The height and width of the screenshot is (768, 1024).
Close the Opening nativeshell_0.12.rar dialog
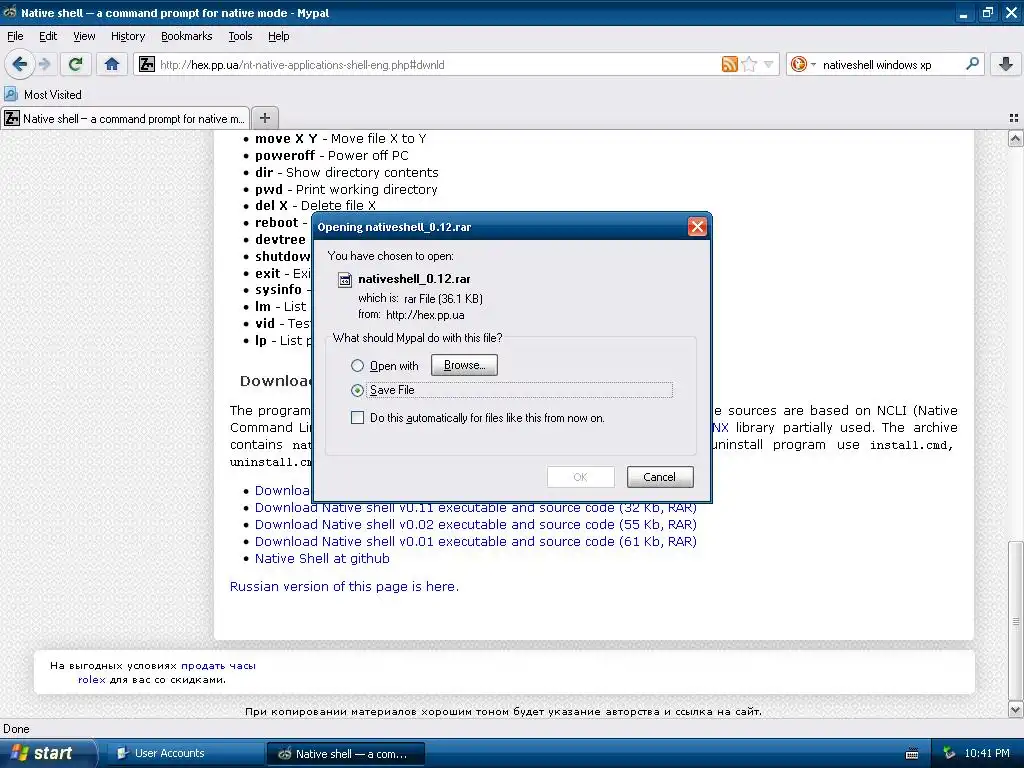click(x=697, y=227)
